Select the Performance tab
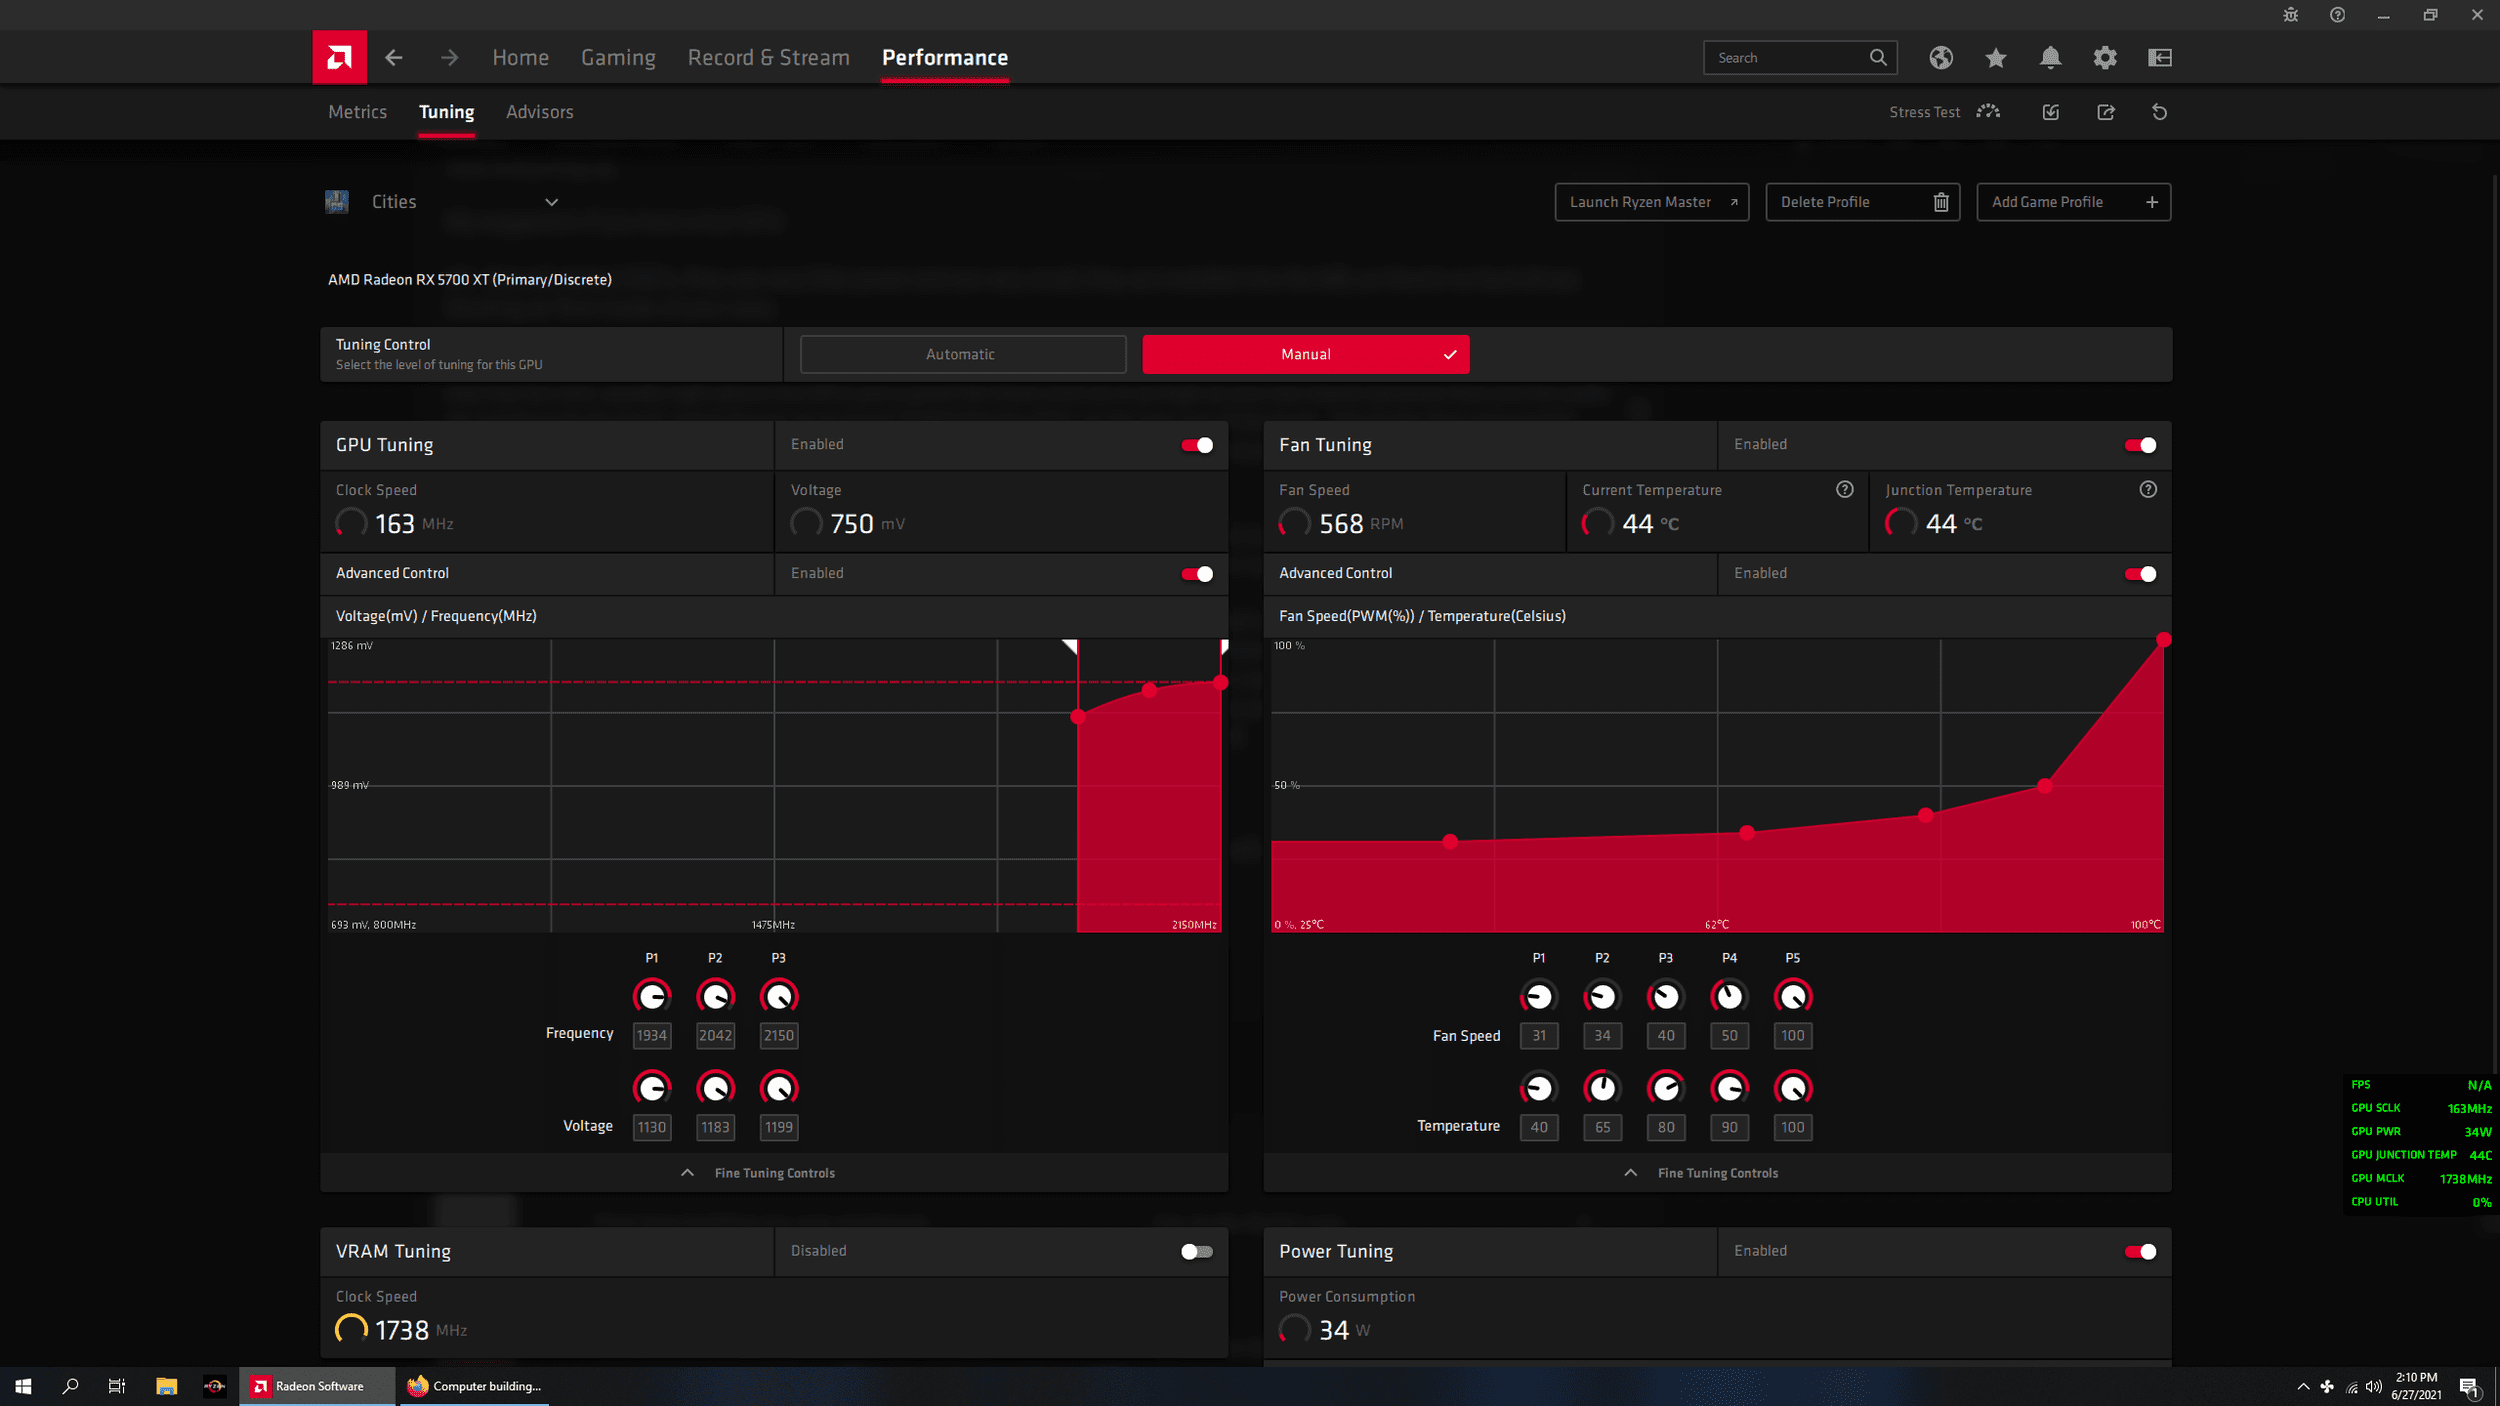This screenshot has width=2500, height=1406. [945, 58]
